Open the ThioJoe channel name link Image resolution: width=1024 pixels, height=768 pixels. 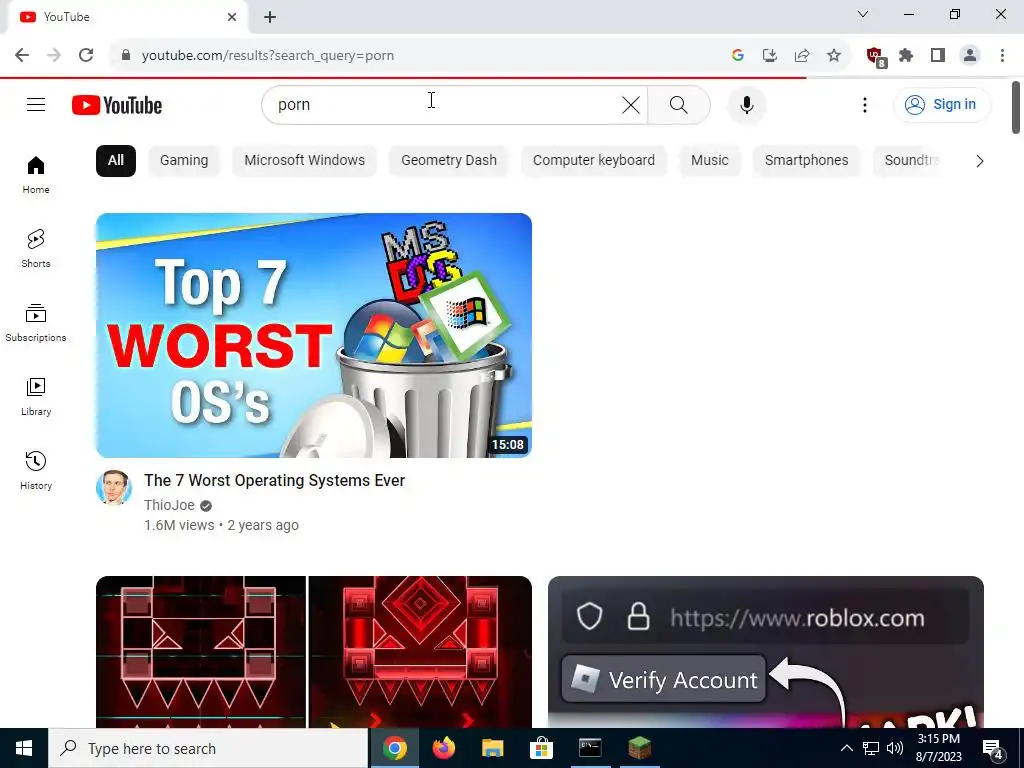tap(169, 505)
